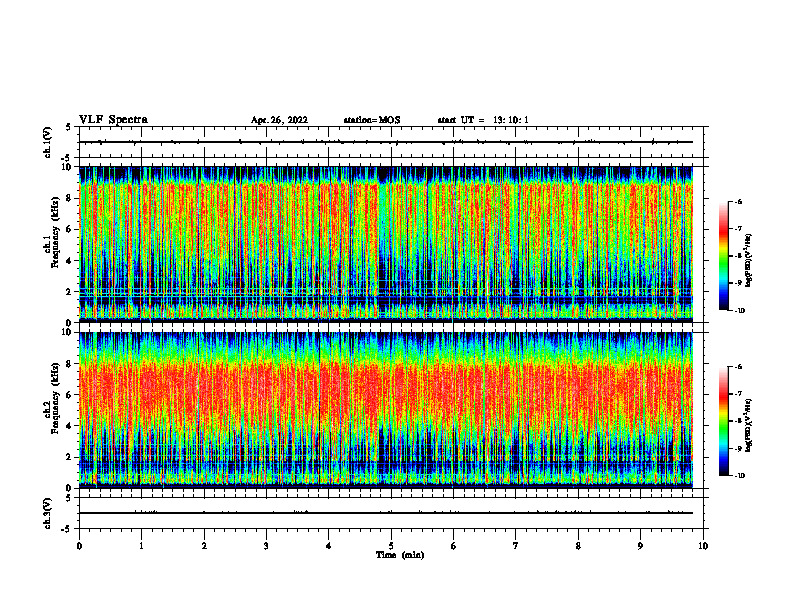Click the ch.1 spectrogram color scale bar

(723, 256)
